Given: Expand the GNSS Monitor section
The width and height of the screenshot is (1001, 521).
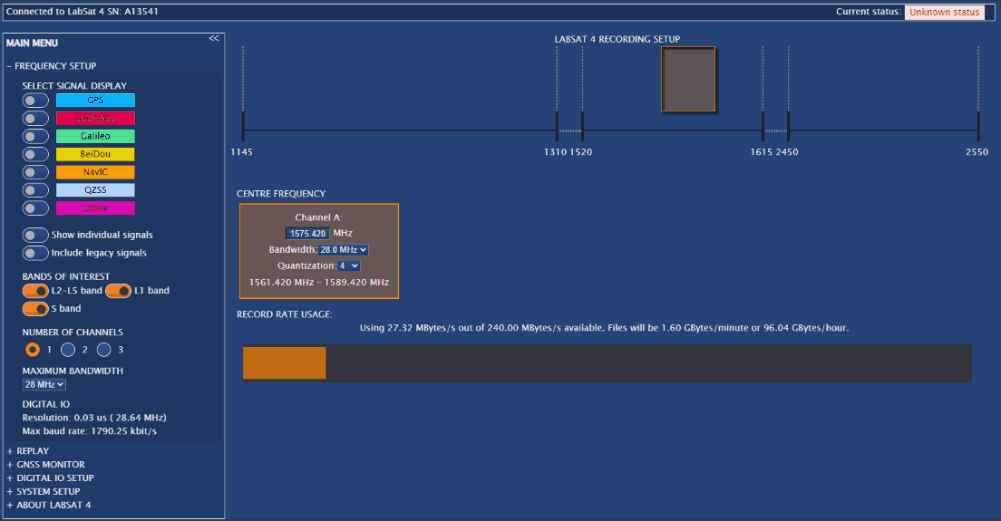Looking at the screenshot, I should click(x=46, y=464).
